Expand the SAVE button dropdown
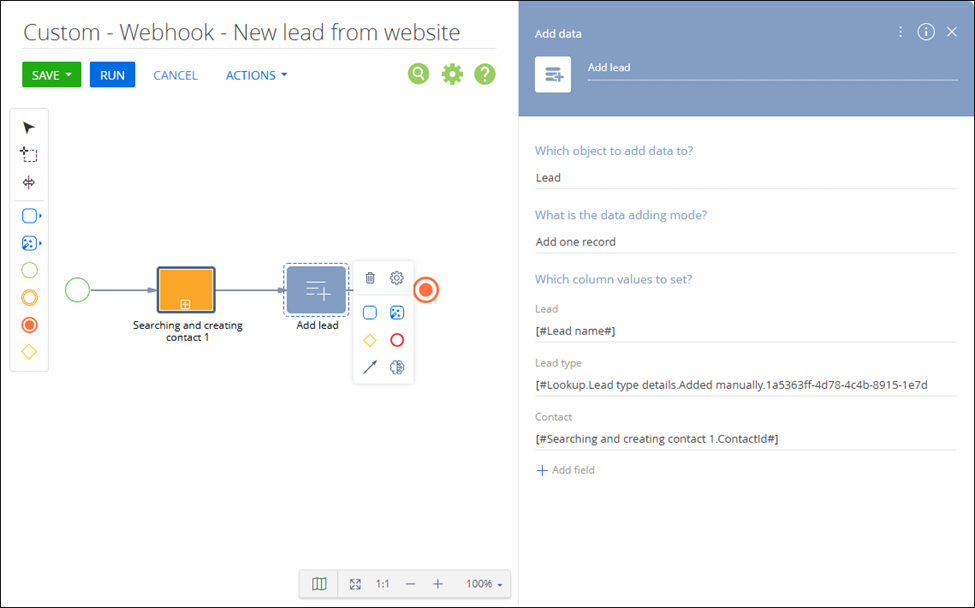This screenshot has width=975, height=608. [68, 76]
